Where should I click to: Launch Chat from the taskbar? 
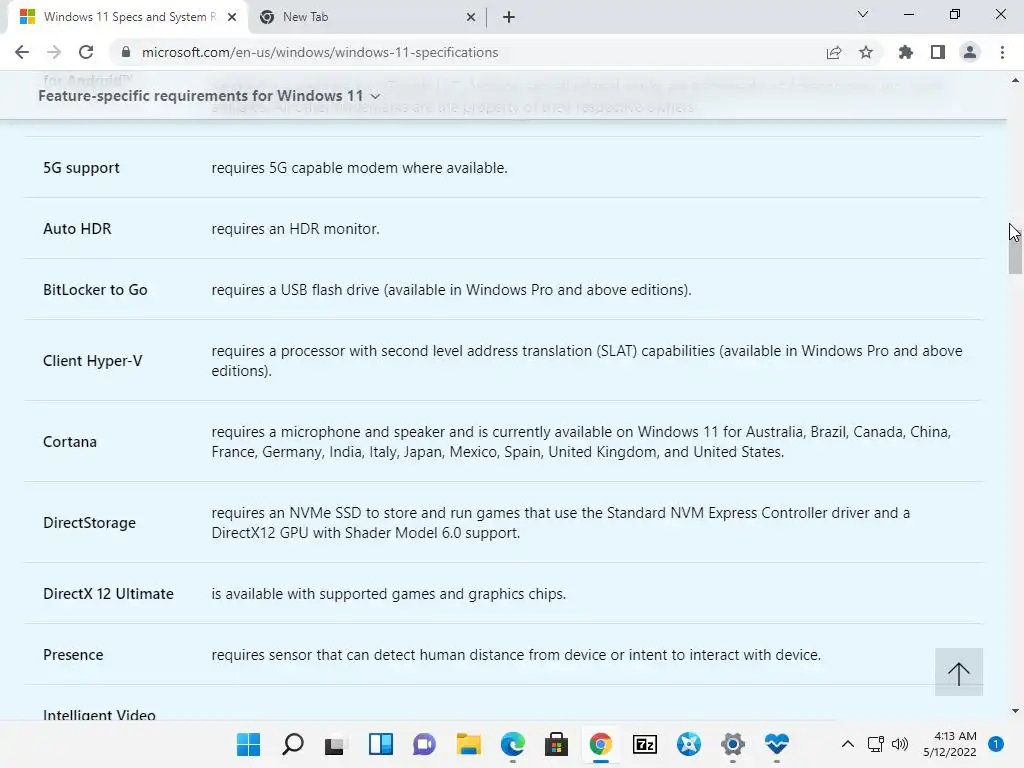point(424,744)
